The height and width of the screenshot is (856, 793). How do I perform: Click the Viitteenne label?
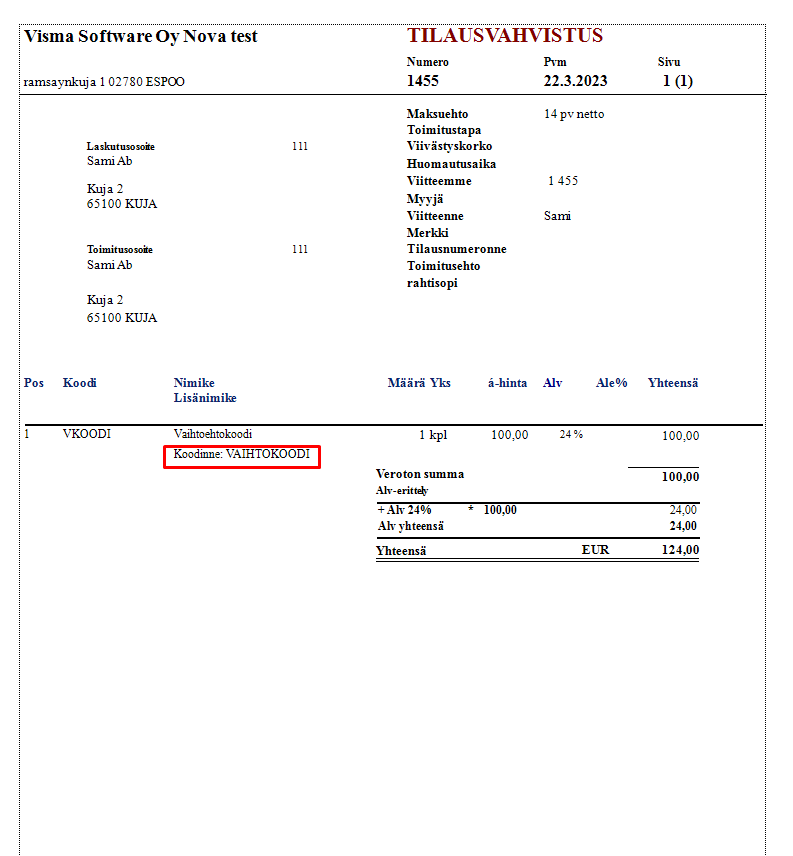point(435,216)
